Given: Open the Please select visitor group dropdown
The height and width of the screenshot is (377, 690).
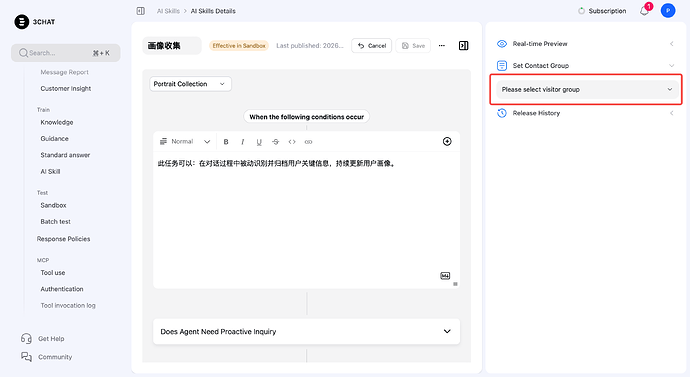Looking at the screenshot, I should click(586, 89).
